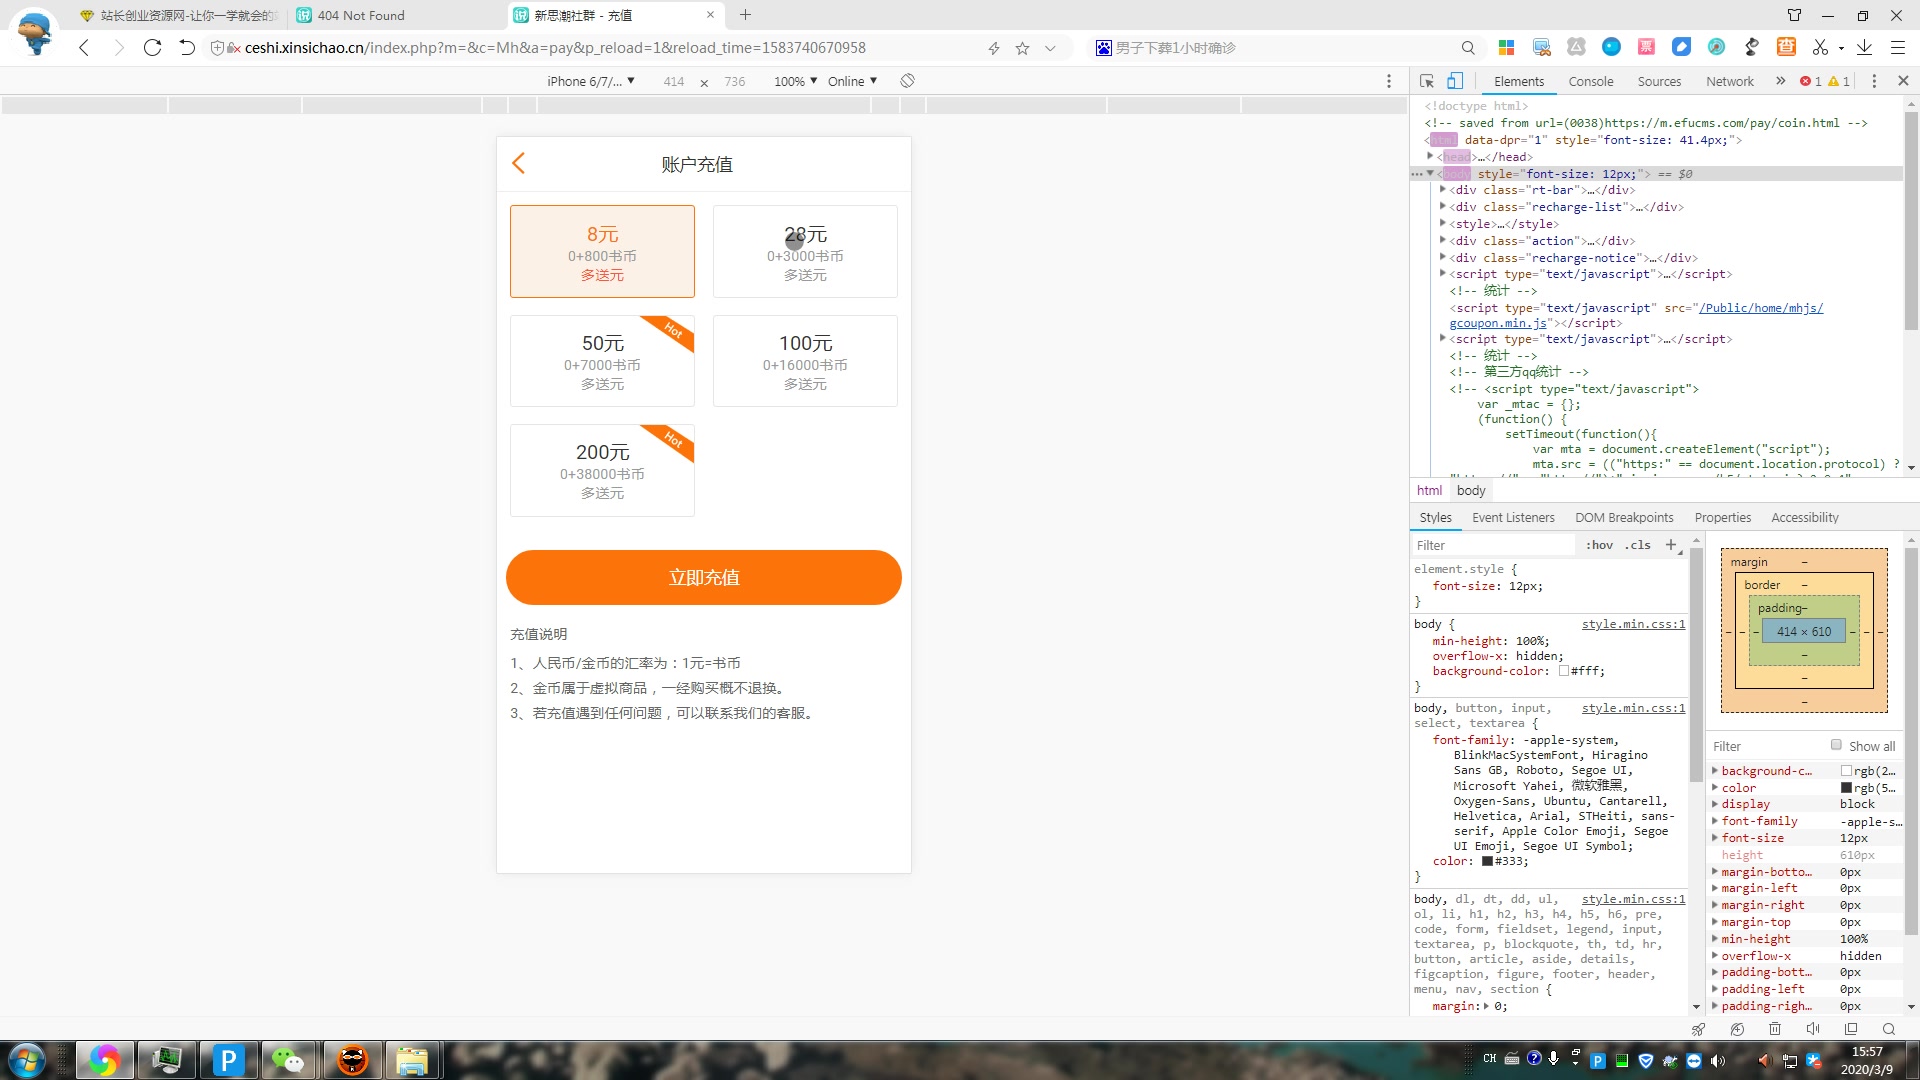Open Windows Start menu
The height and width of the screenshot is (1080, 1920).
[x=27, y=1060]
